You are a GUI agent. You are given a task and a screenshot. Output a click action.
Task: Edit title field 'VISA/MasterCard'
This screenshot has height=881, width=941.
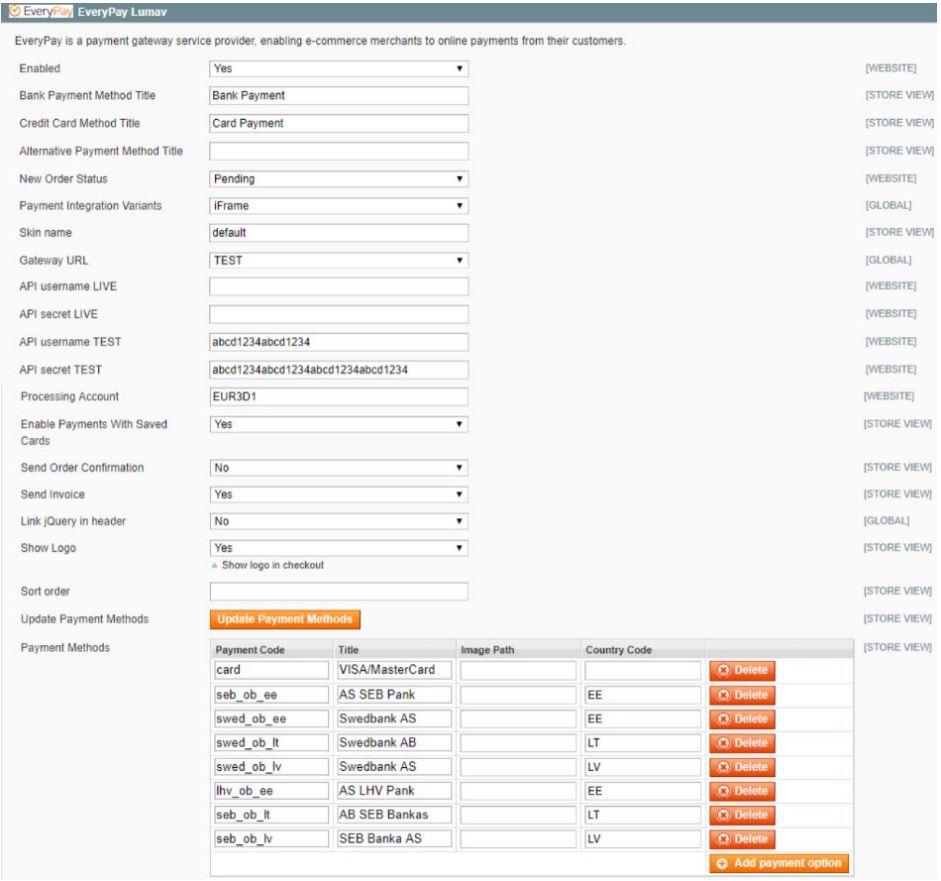click(x=394, y=670)
